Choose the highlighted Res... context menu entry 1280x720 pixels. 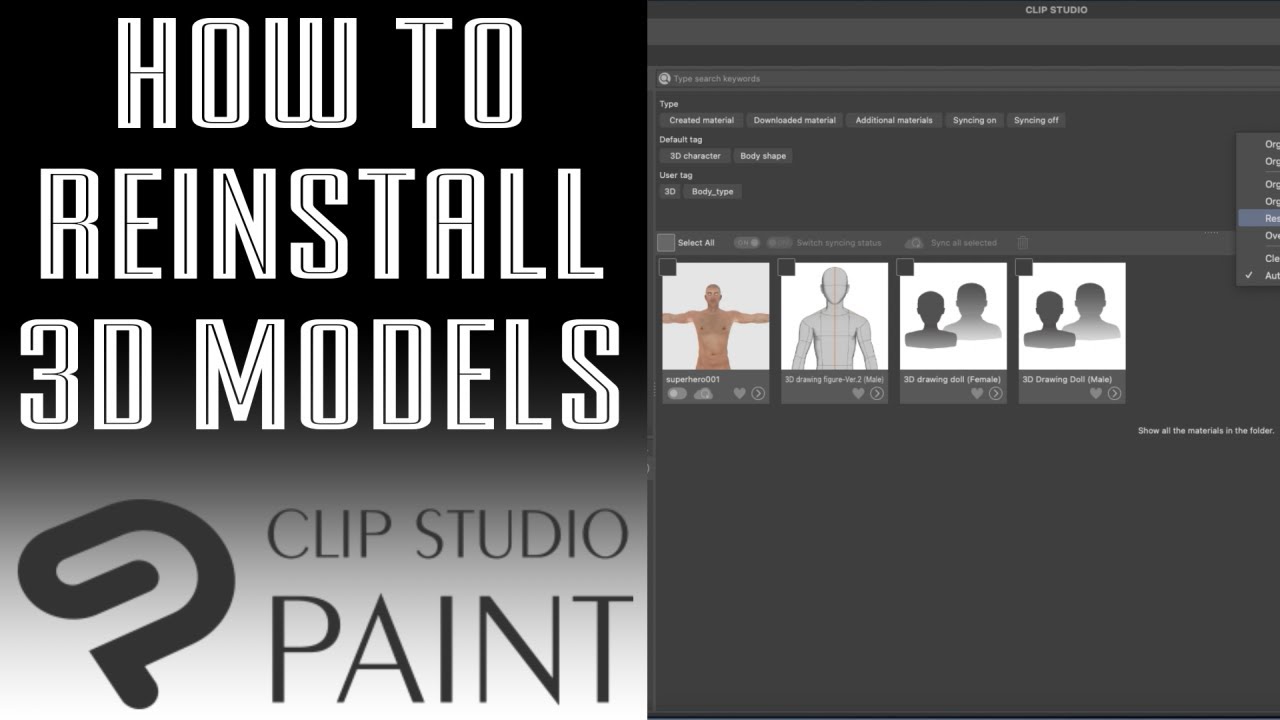click(x=1259, y=218)
